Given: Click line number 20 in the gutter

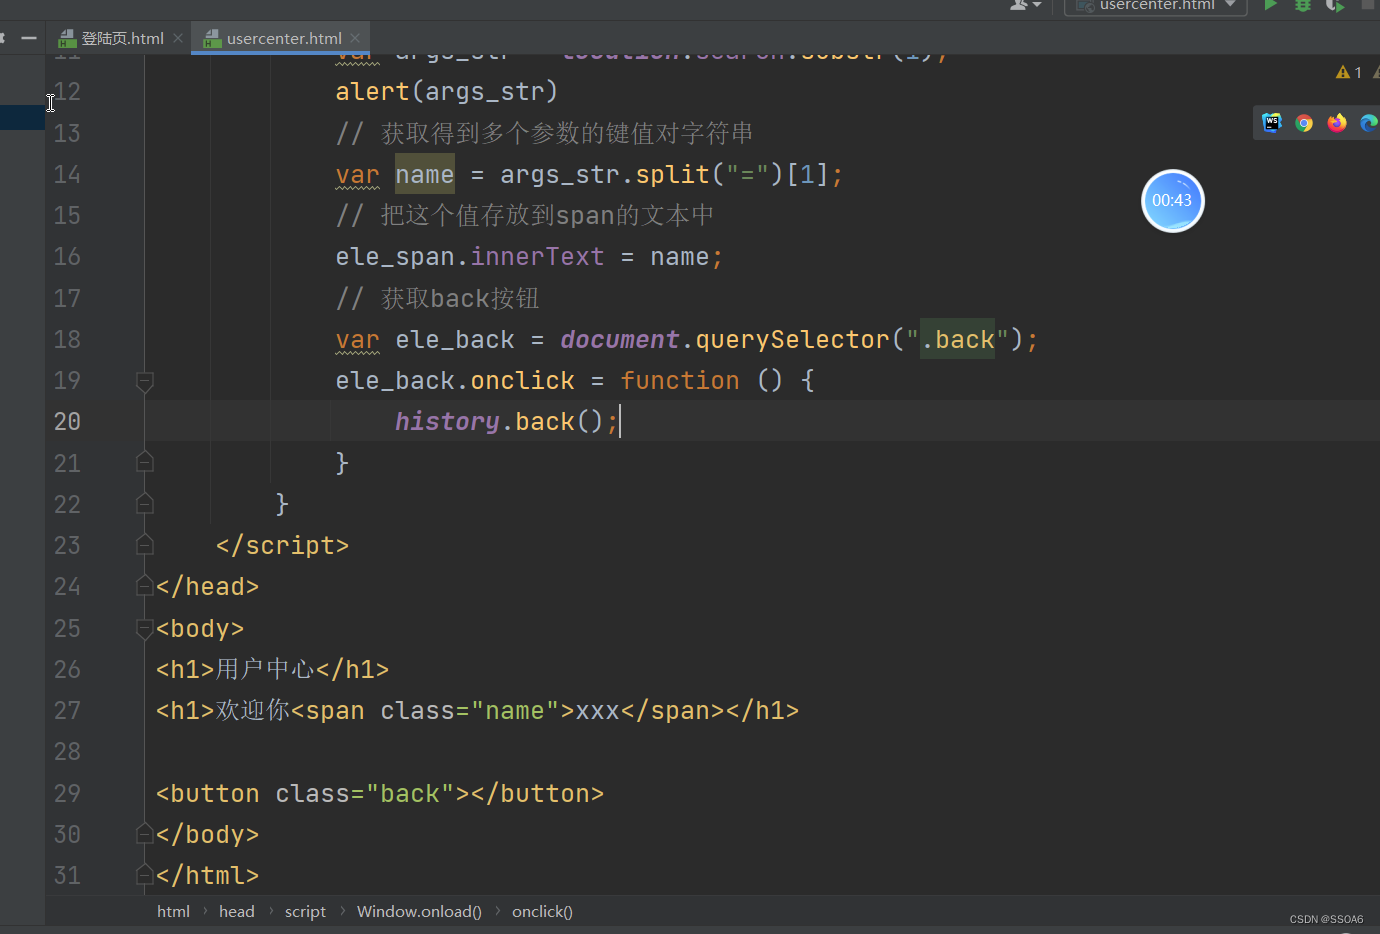Looking at the screenshot, I should 67,422.
